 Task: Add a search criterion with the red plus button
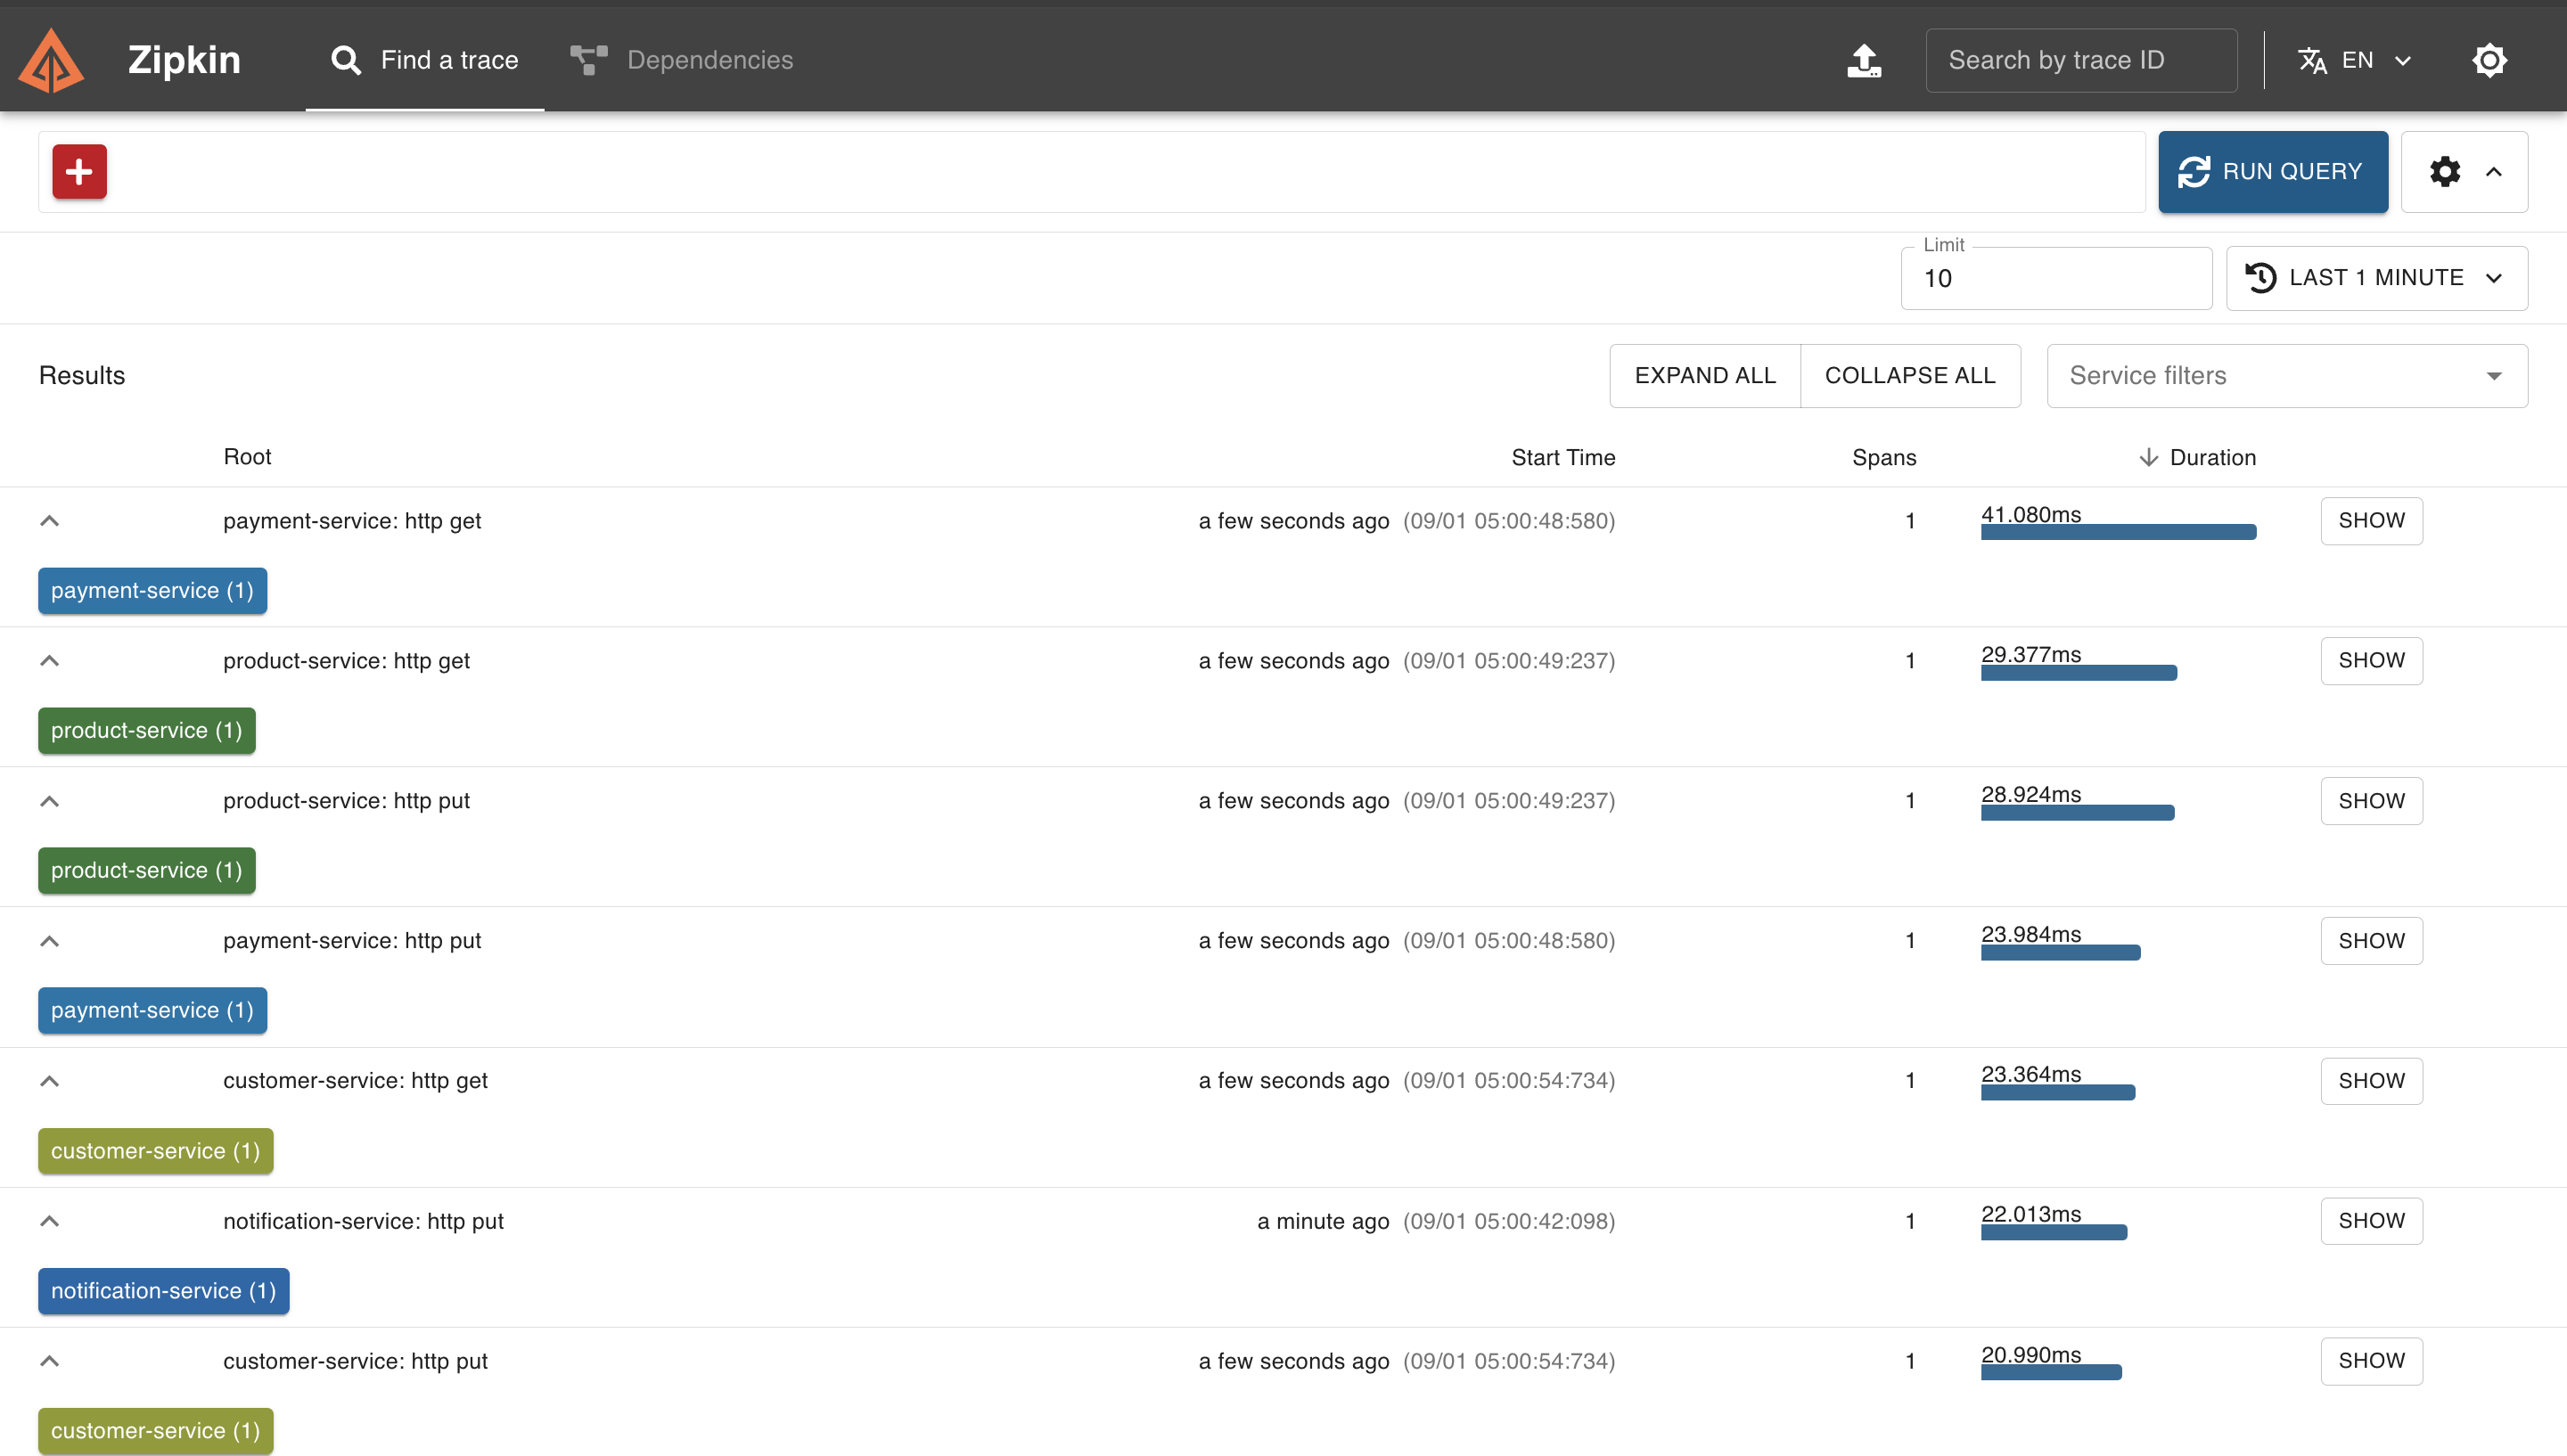[x=80, y=172]
